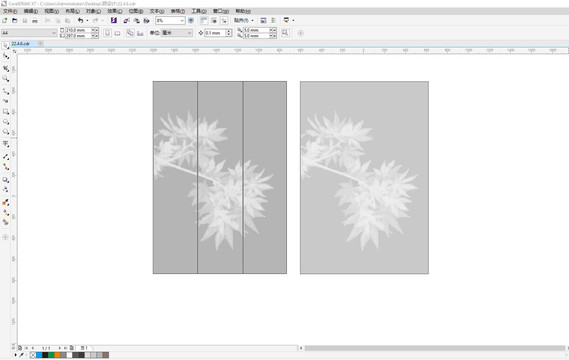Toggle treat all objects as filled
The image size is (569, 360).
click(286, 33)
